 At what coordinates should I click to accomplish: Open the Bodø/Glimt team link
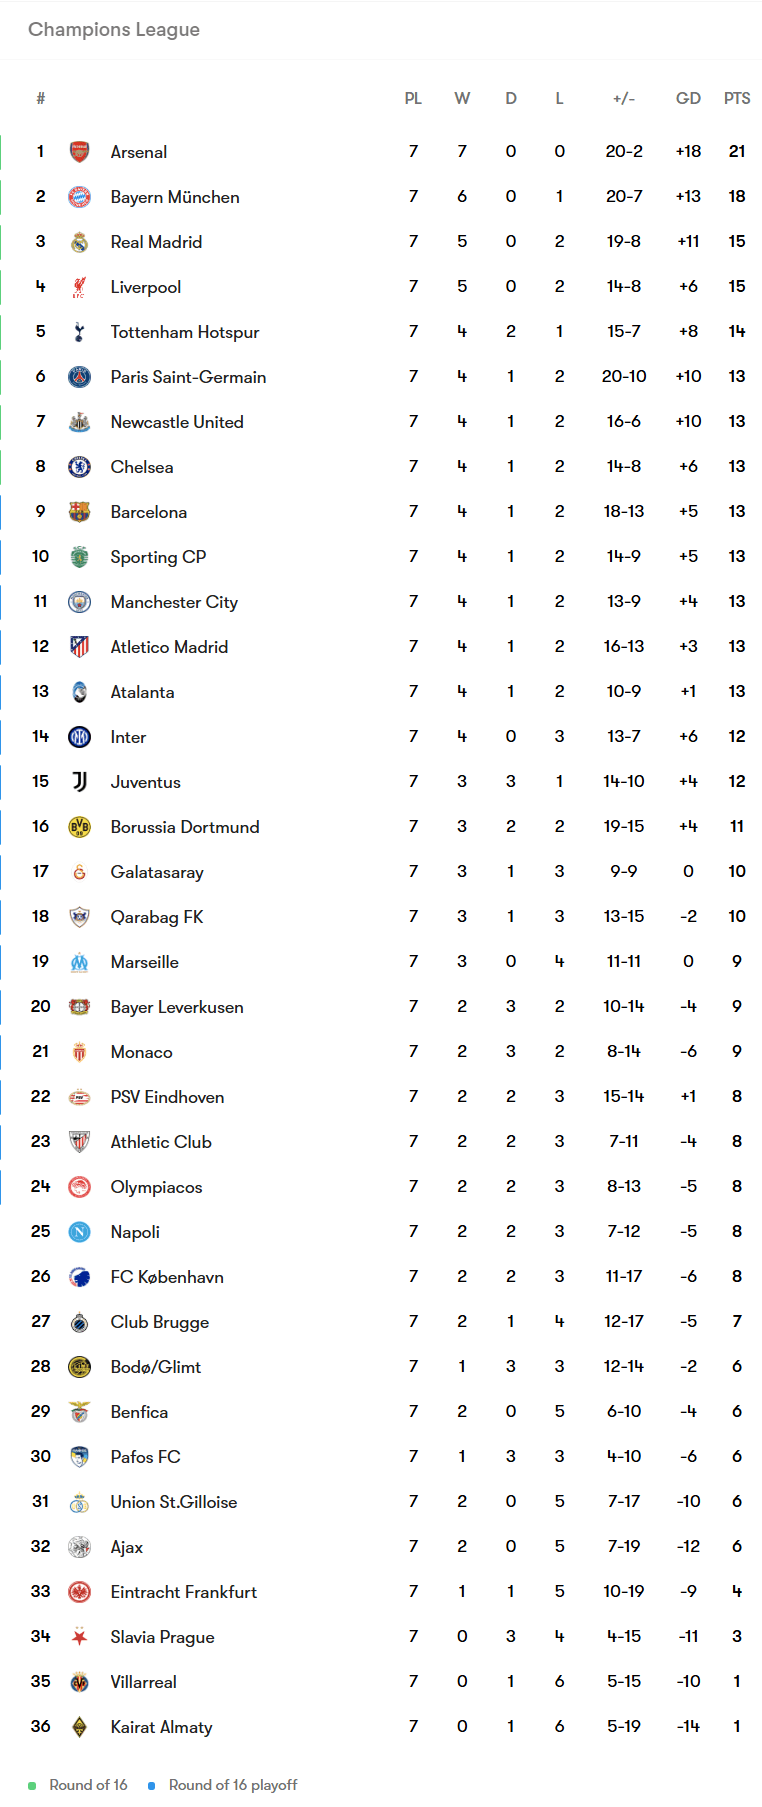[x=156, y=1367]
